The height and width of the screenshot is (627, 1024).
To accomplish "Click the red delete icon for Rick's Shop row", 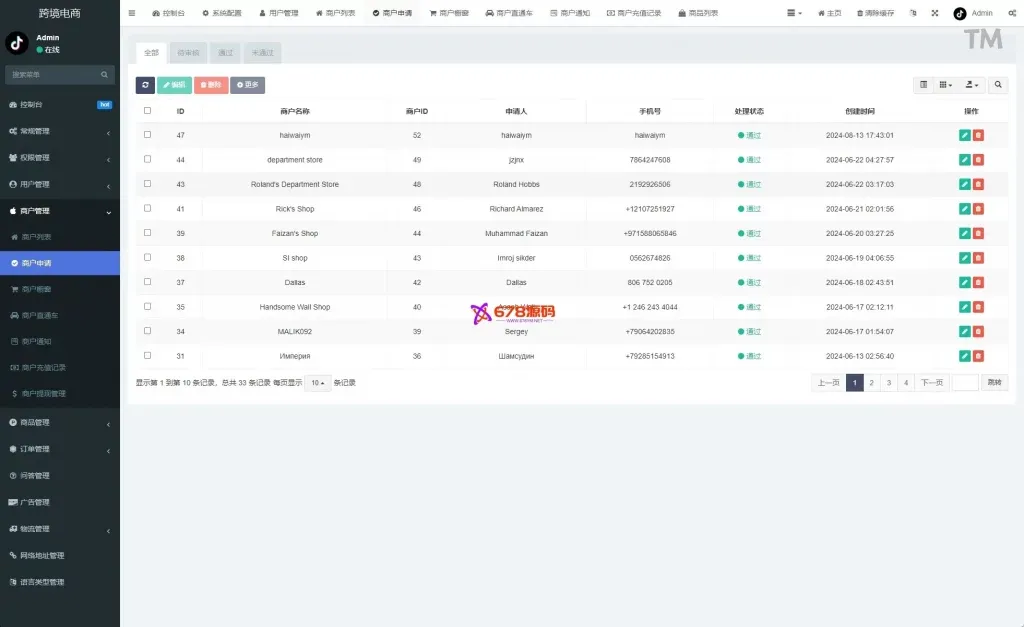I will 978,209.
